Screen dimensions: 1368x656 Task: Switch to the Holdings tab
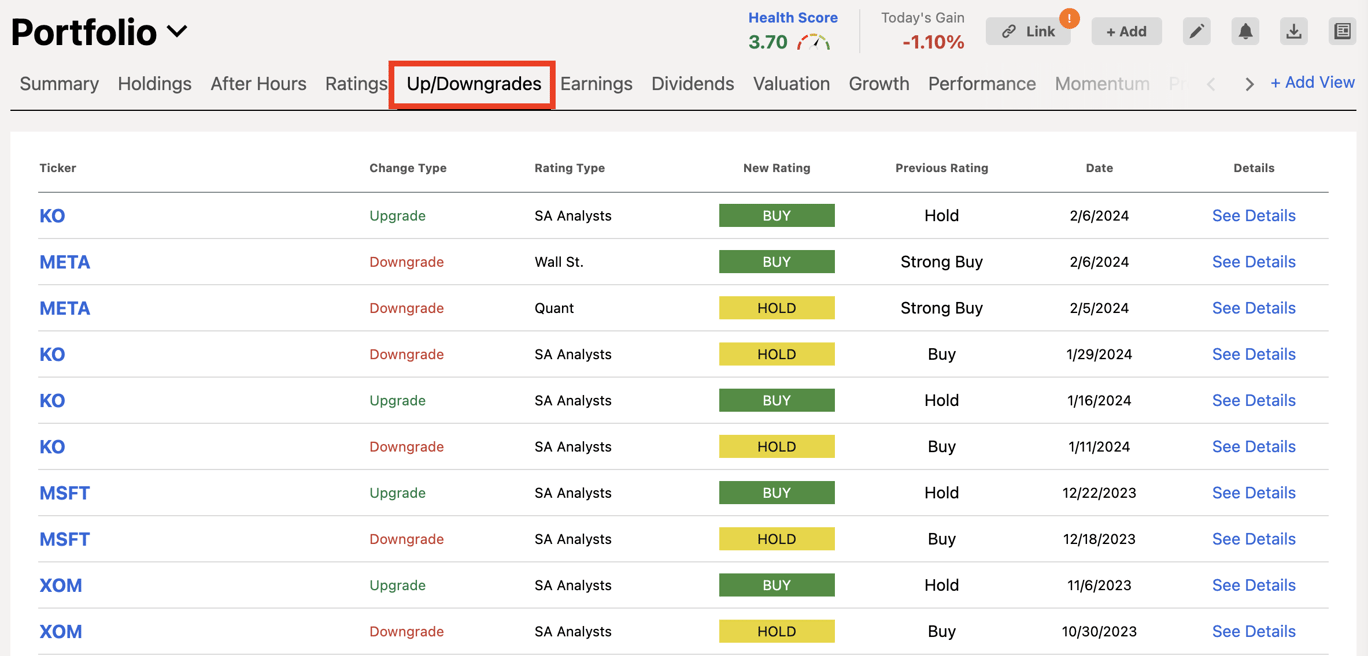pos(154,84)
